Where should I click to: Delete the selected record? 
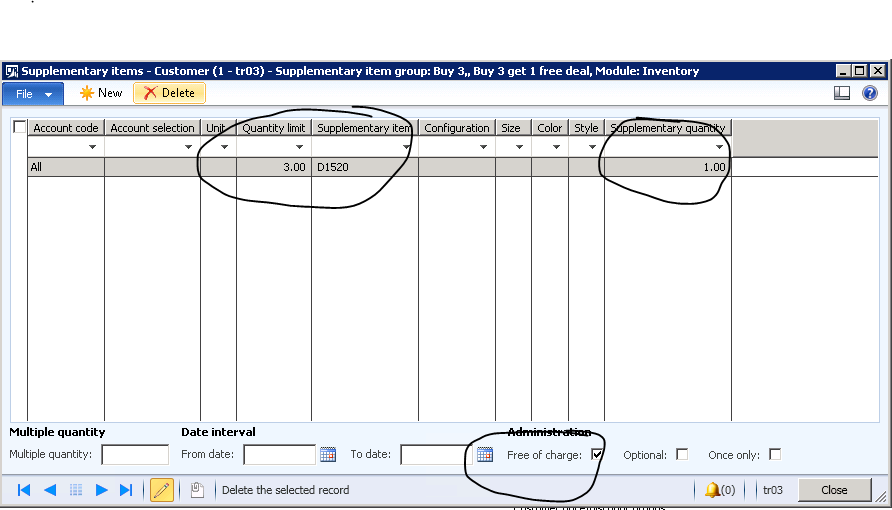[x=169, y=93]
